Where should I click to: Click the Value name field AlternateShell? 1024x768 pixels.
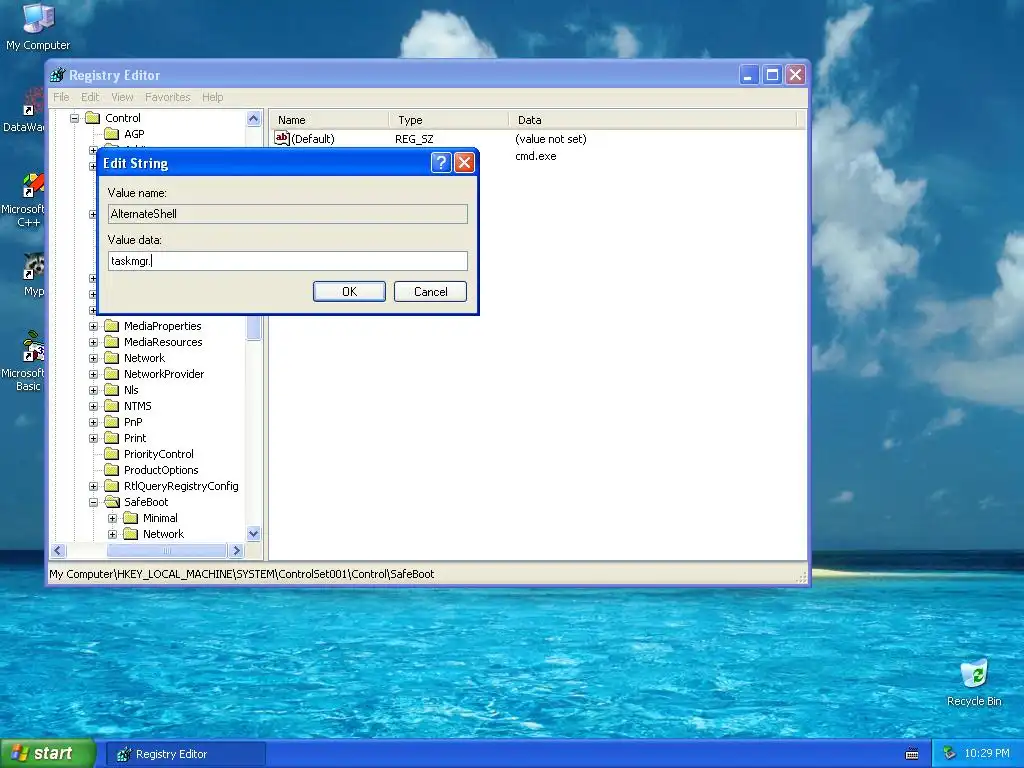(x=287, y=214)
